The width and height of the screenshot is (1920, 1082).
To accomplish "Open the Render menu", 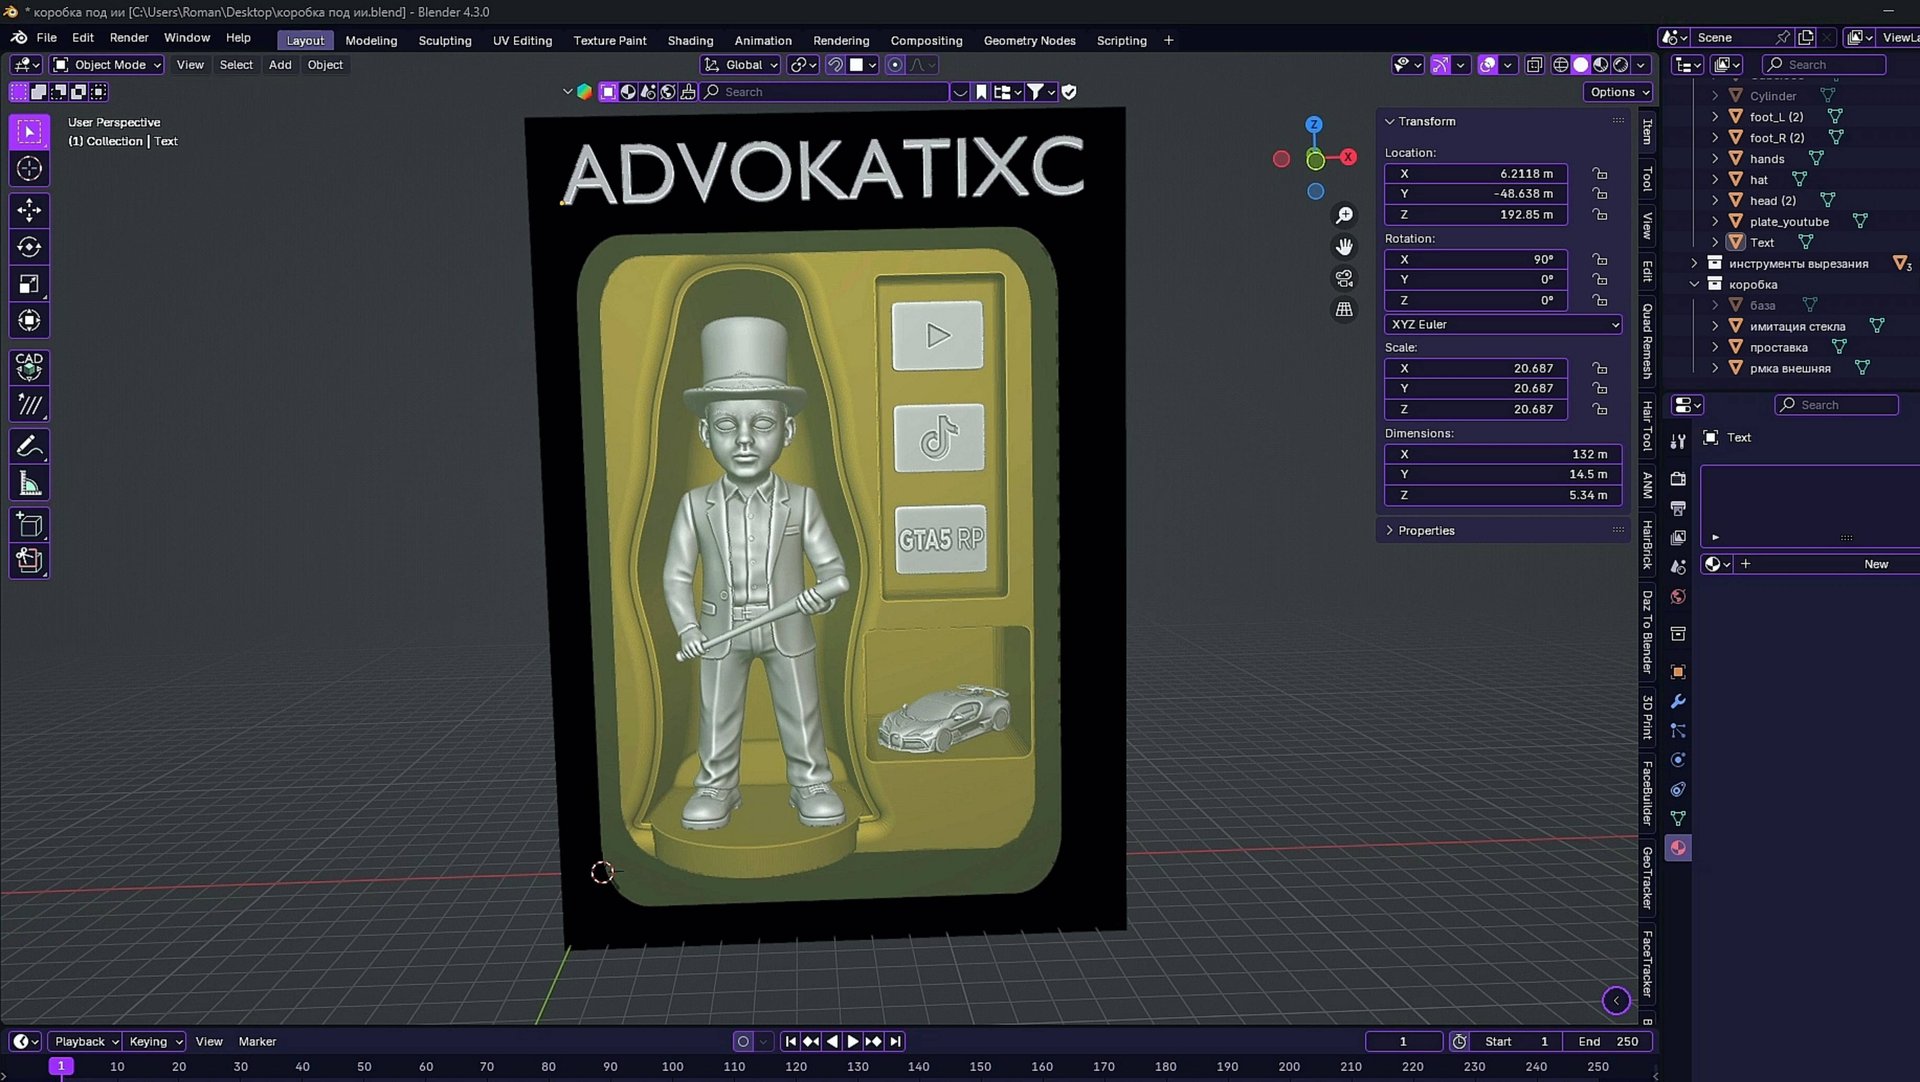I will coord(128,38).
